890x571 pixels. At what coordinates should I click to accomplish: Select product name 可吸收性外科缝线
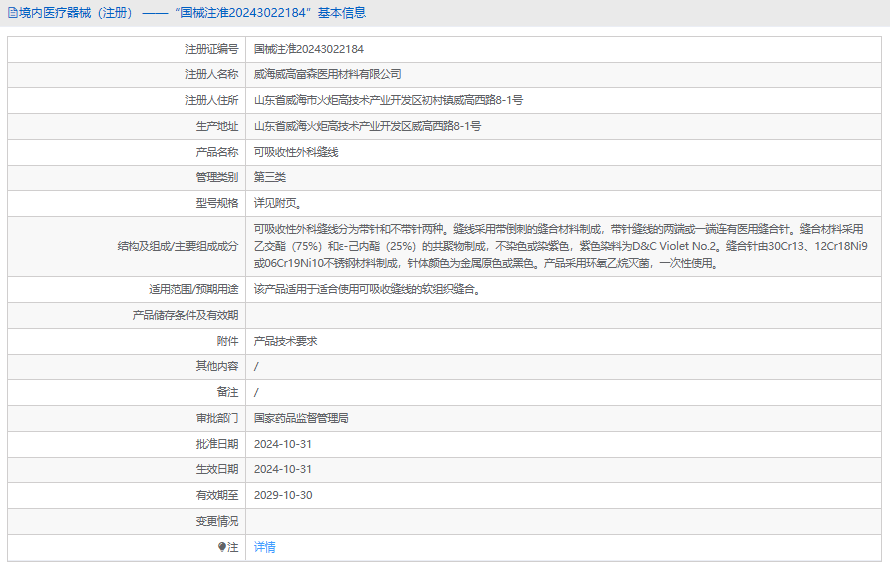[296, 152]
